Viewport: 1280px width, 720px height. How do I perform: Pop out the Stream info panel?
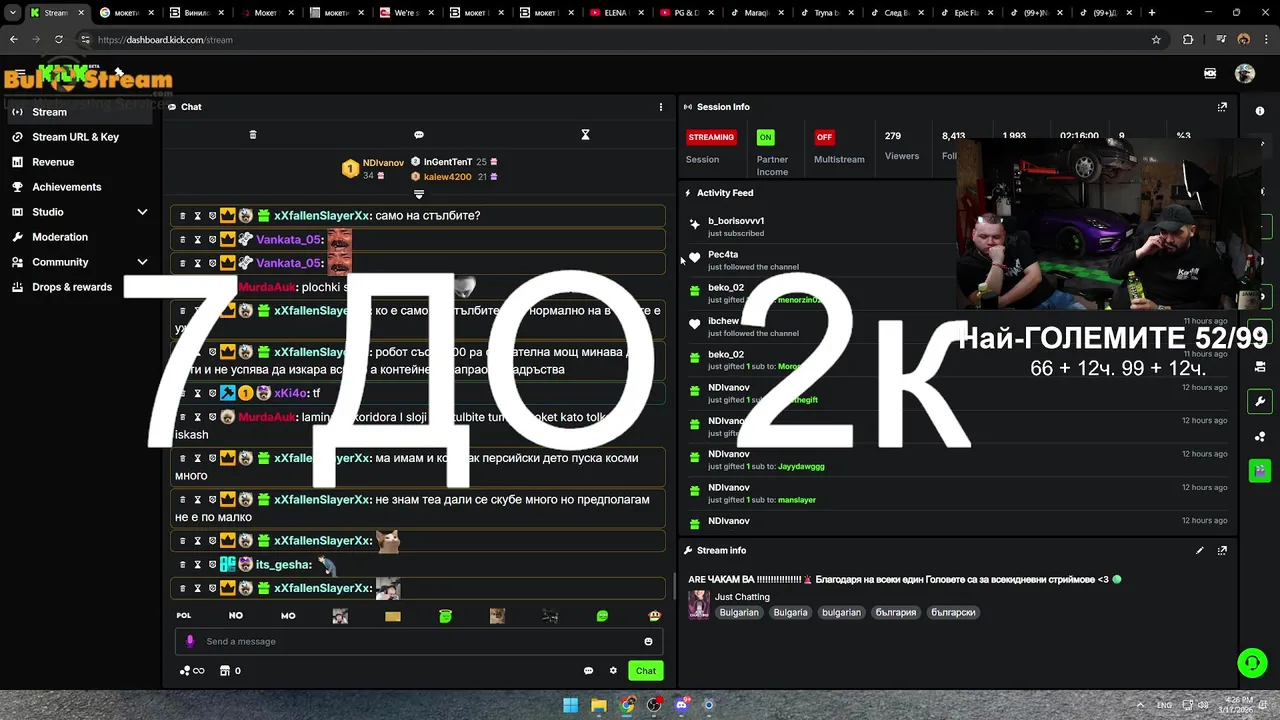pos(1222,550)
